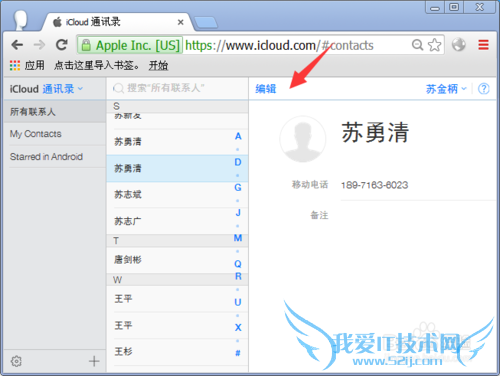The image size is (500, 376).
Task: Jump to letter X in index
Action: coord(238,327)
